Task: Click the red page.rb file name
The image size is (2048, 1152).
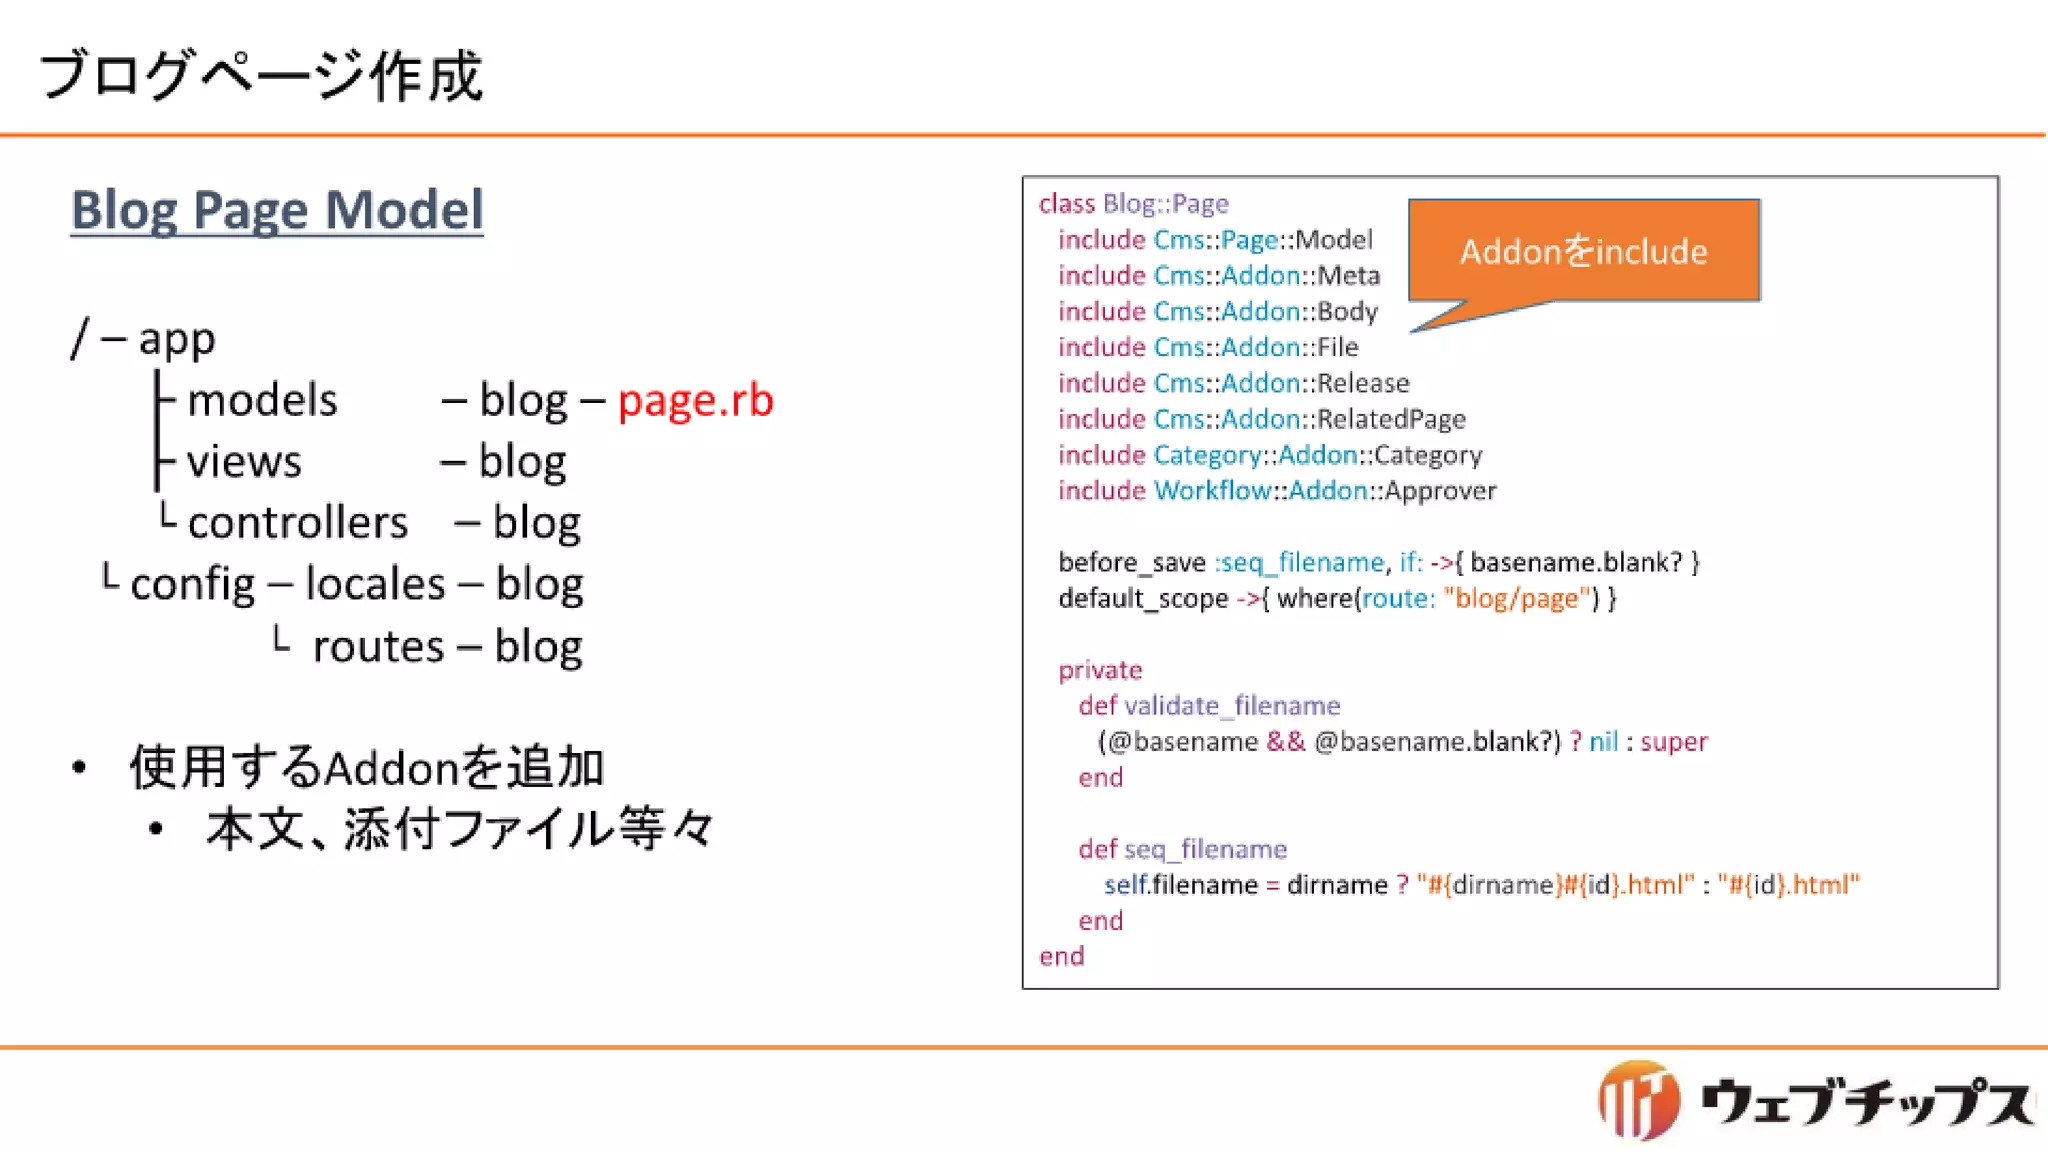Action: click(695, 400)
